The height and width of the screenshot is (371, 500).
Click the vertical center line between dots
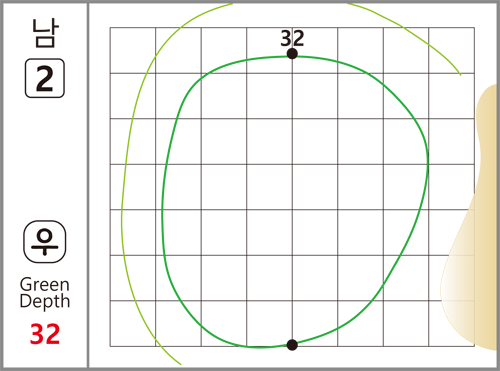point(292,200)
